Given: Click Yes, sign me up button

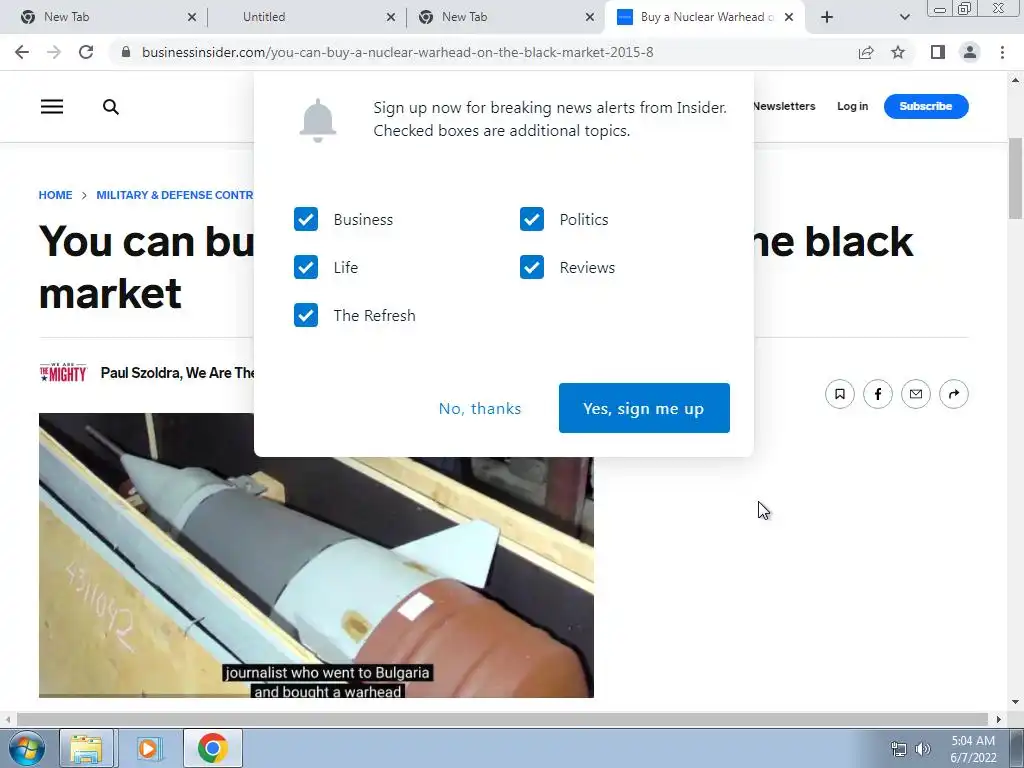Looking at the screenshot, I should click(644, 408).
